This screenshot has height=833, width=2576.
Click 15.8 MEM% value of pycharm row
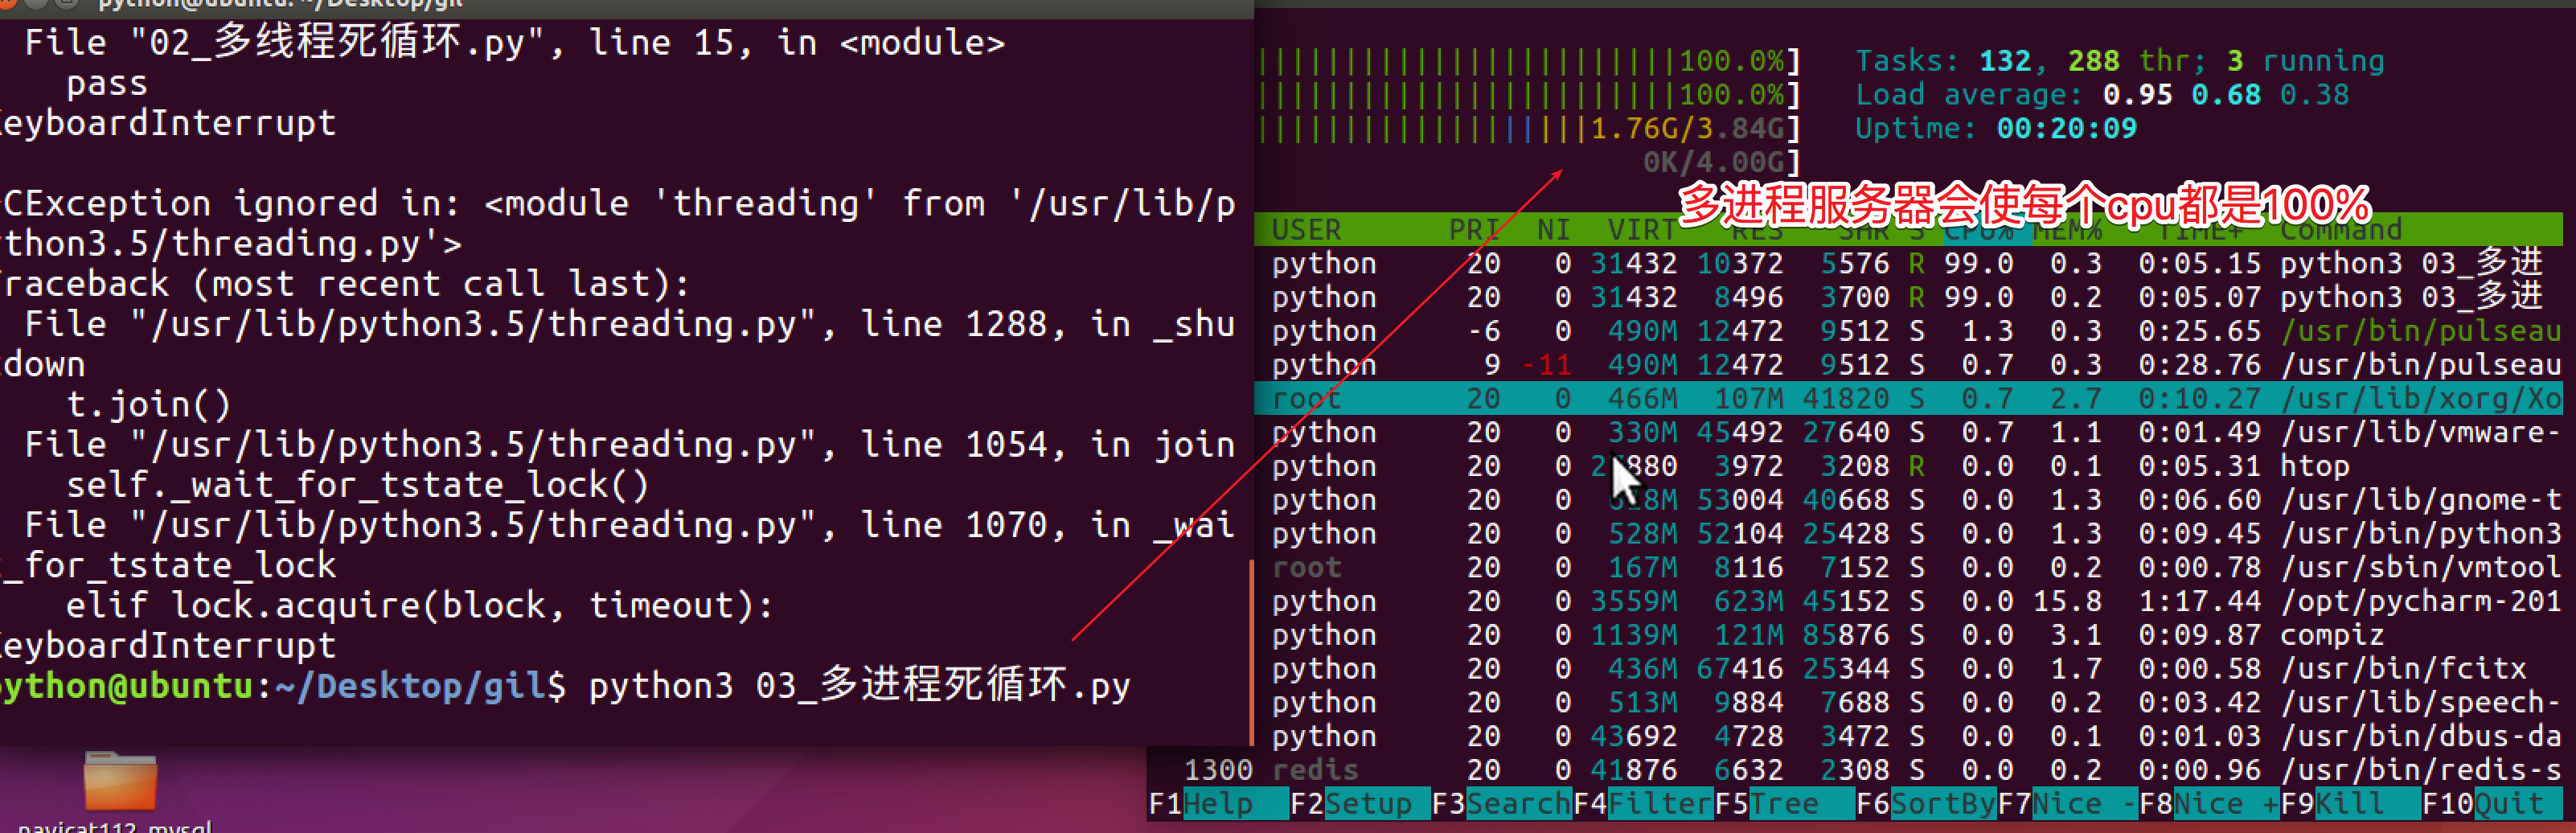[x=2067, y=601]
